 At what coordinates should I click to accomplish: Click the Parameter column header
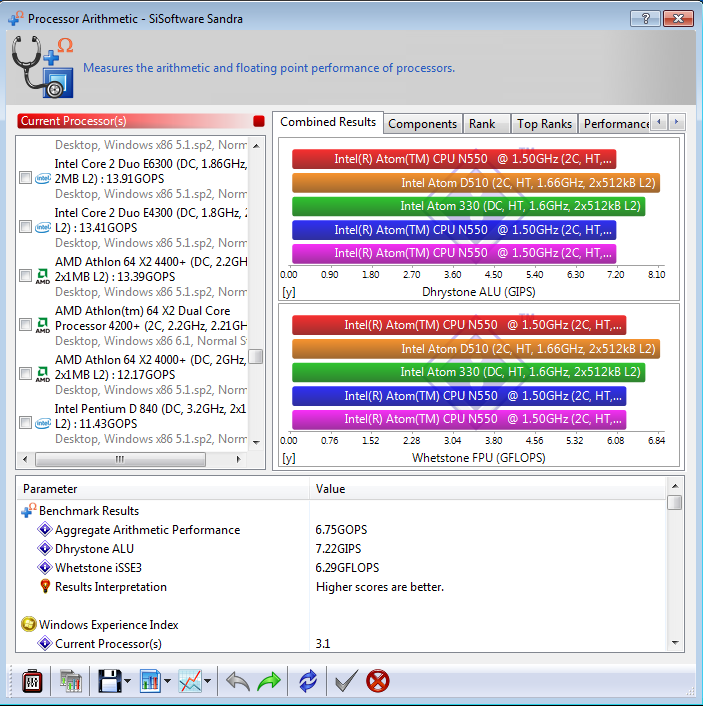pos(160,489)
